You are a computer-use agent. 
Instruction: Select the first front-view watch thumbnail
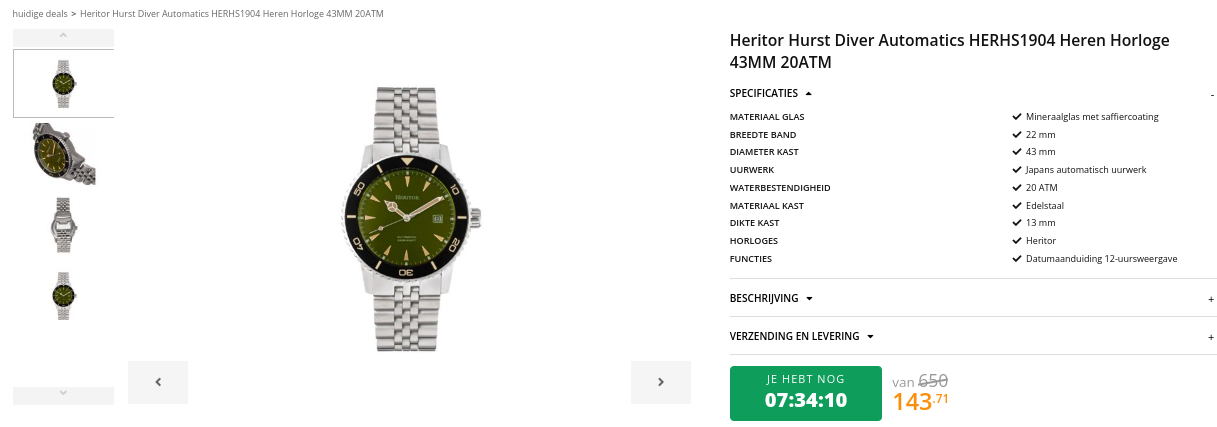(x=63, y=84)
